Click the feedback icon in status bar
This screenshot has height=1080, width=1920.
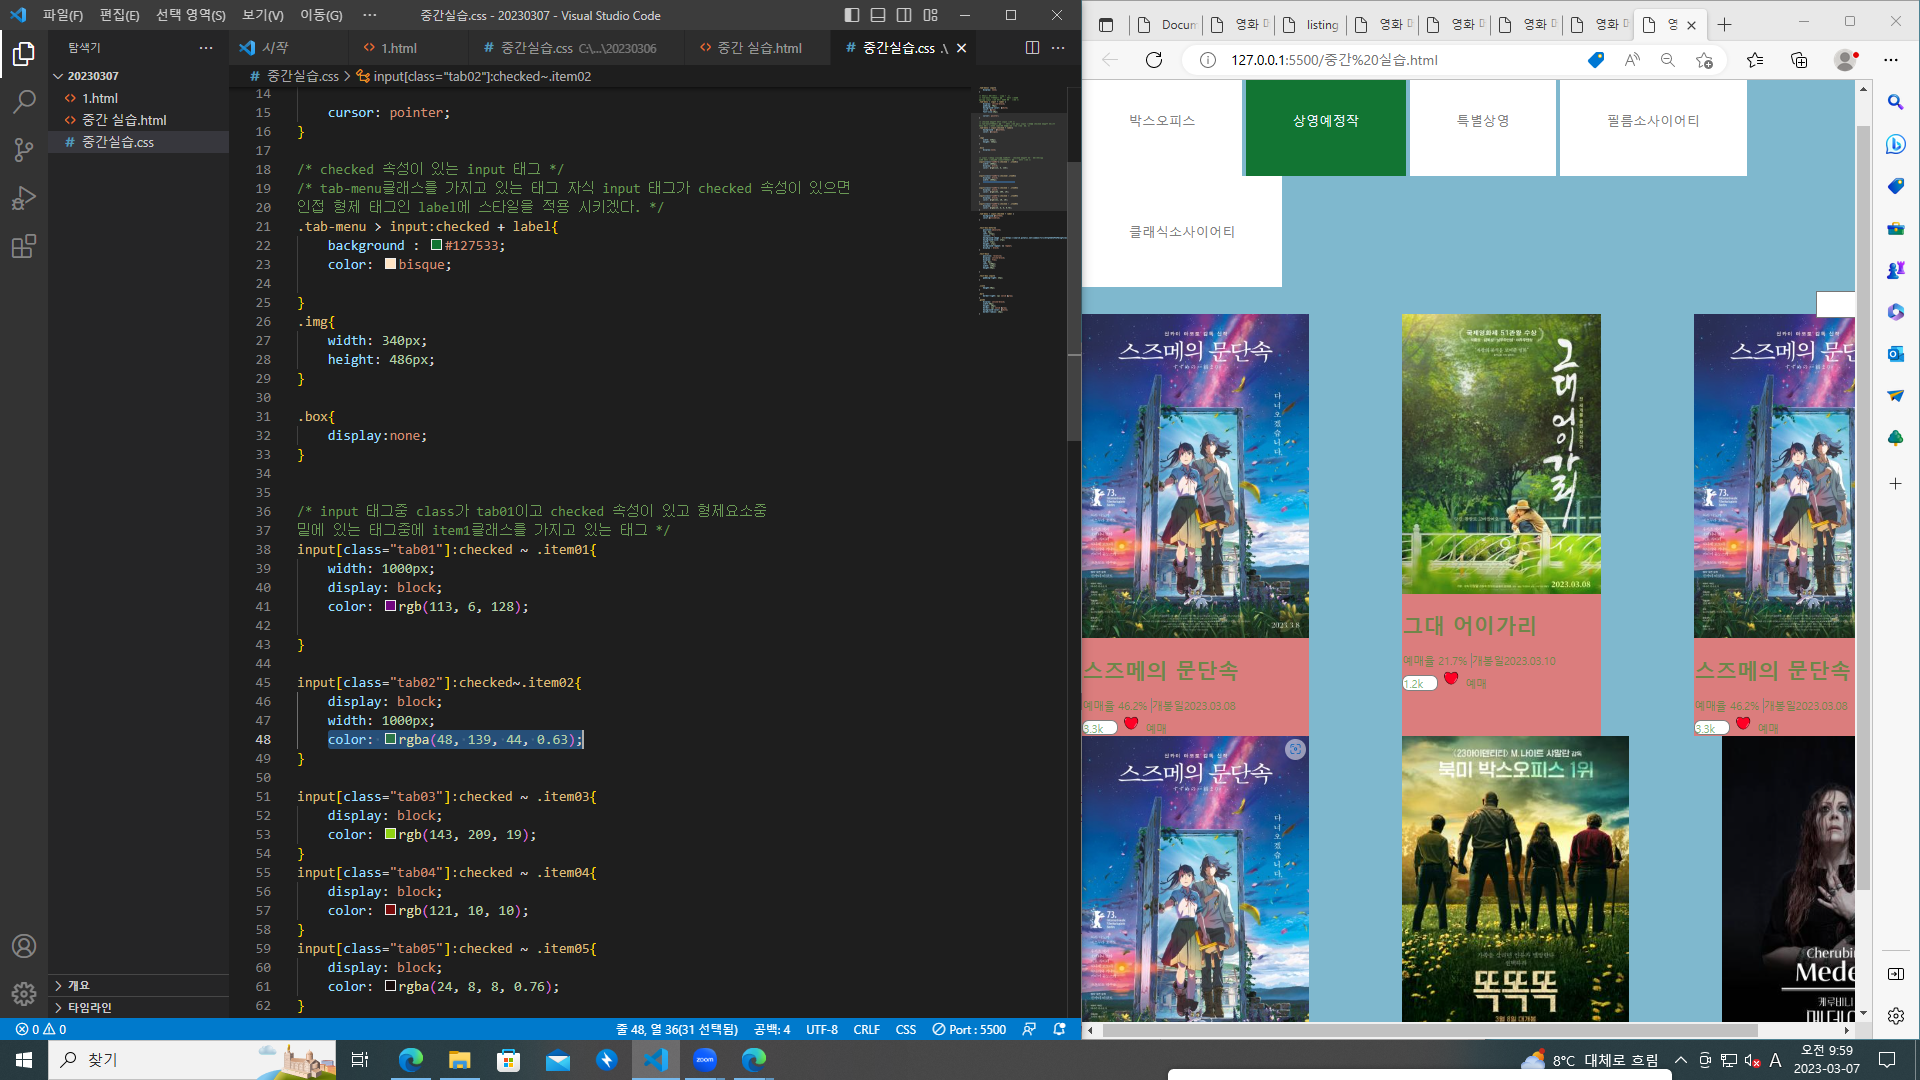(x=1029, y=1029)
